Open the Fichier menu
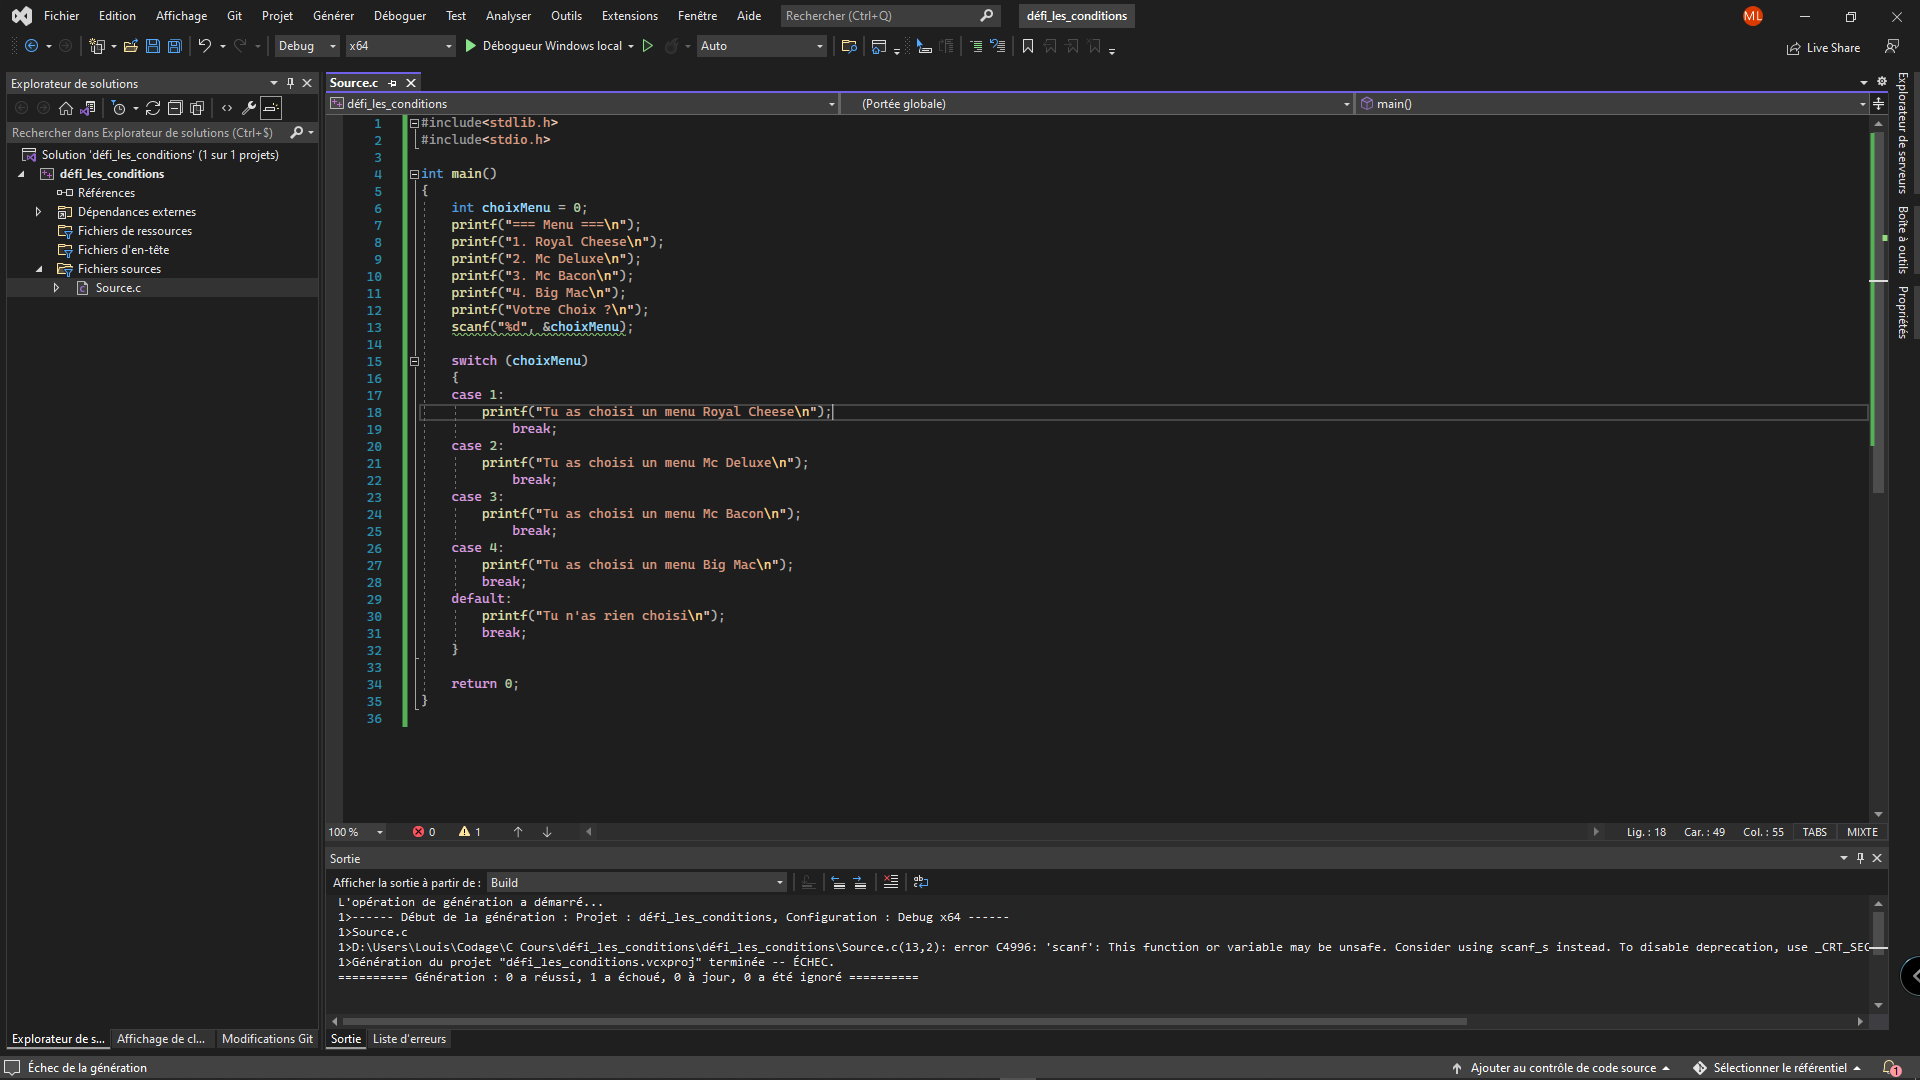 [x=62, y=16]
